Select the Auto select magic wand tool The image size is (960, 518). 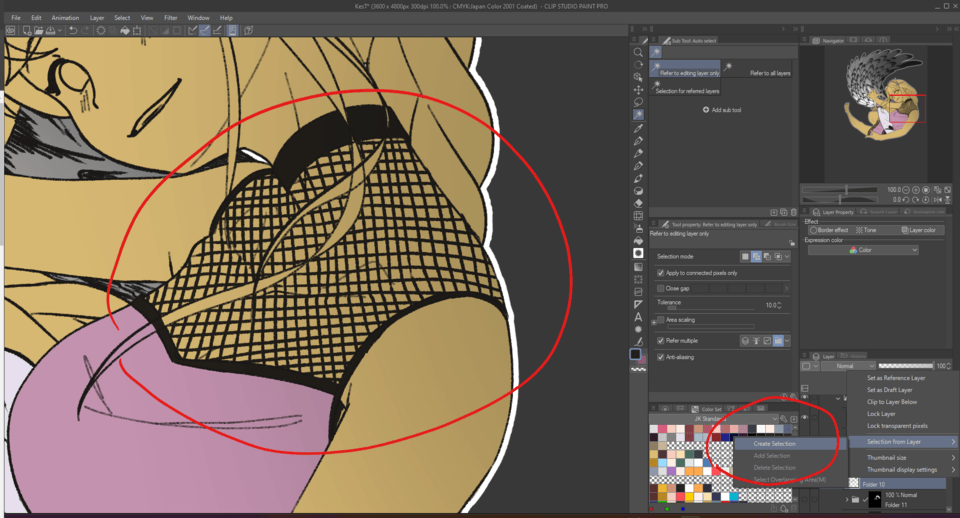638,114
